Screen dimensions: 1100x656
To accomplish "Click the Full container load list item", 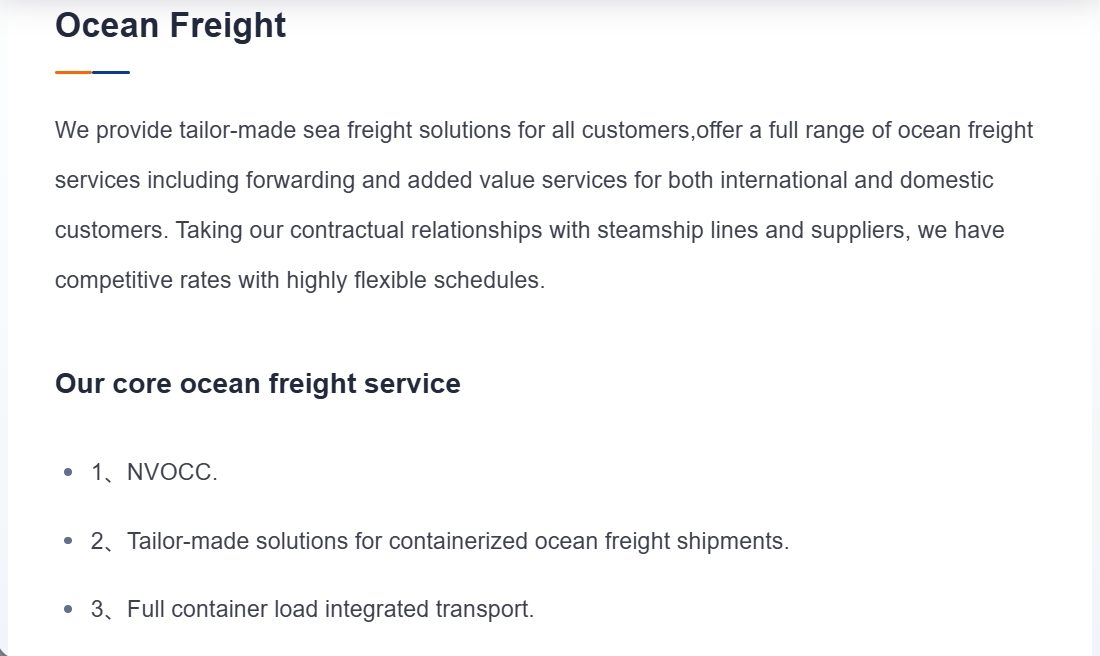I will pos(312,609).
